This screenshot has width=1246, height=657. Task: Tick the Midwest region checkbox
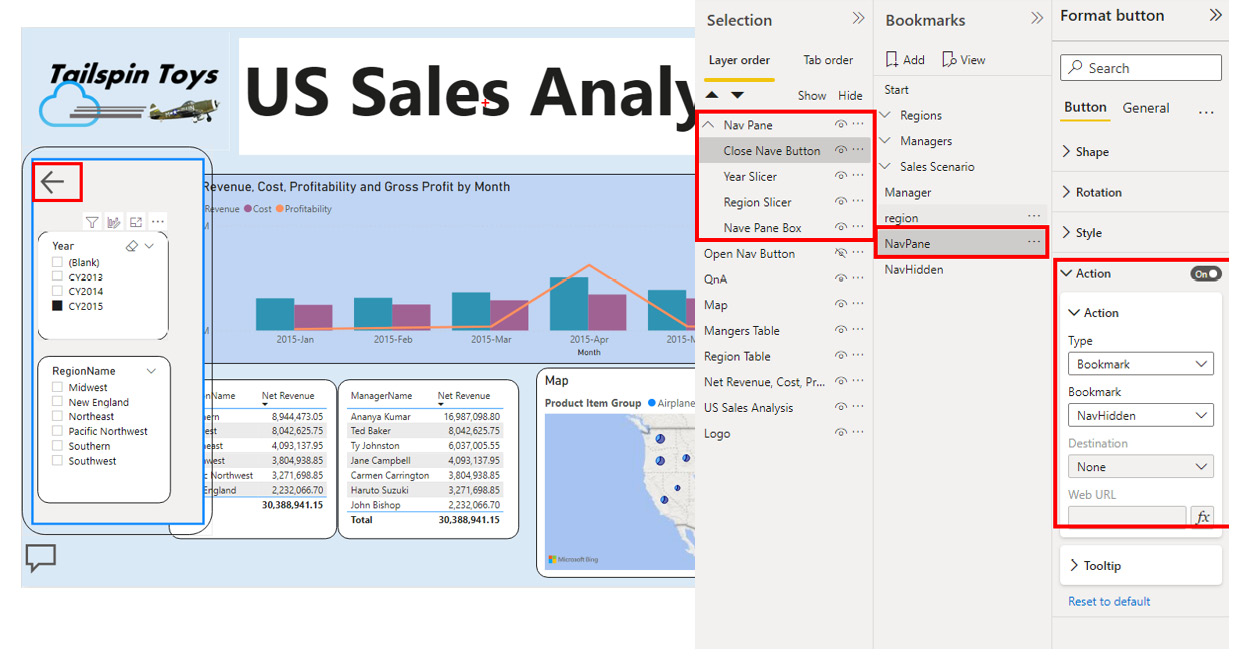pyautogui.click(x=58, y=387)
